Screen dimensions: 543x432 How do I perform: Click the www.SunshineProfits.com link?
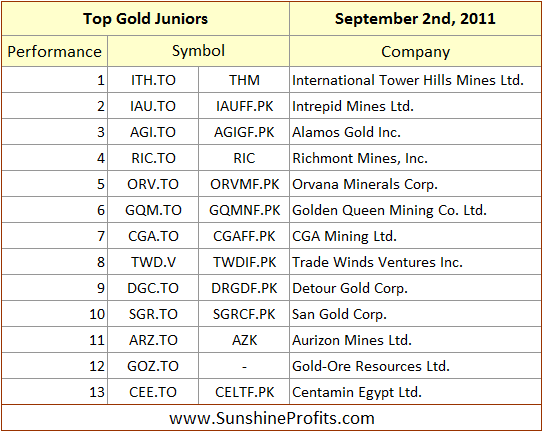pyautogui.click(x=272, y=418)
